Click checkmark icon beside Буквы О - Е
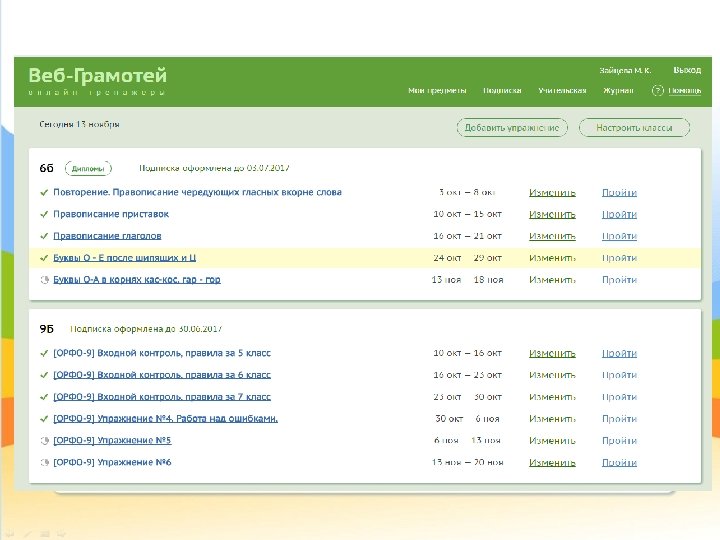Viewport: 720px width, 540px height. pos(44,258)
